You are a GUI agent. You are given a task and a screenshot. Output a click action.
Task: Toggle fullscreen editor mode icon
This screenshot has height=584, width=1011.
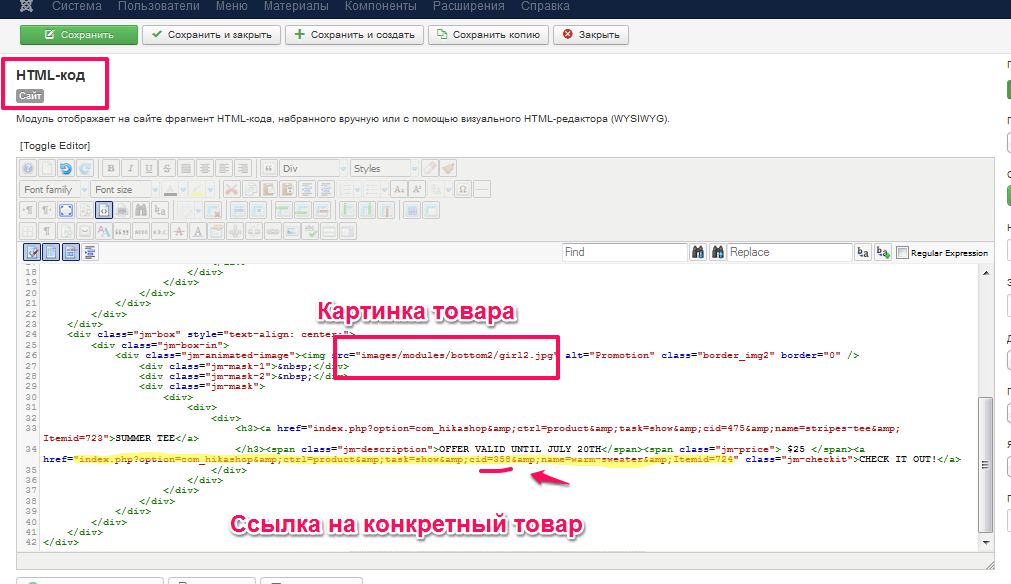point(66,210)
